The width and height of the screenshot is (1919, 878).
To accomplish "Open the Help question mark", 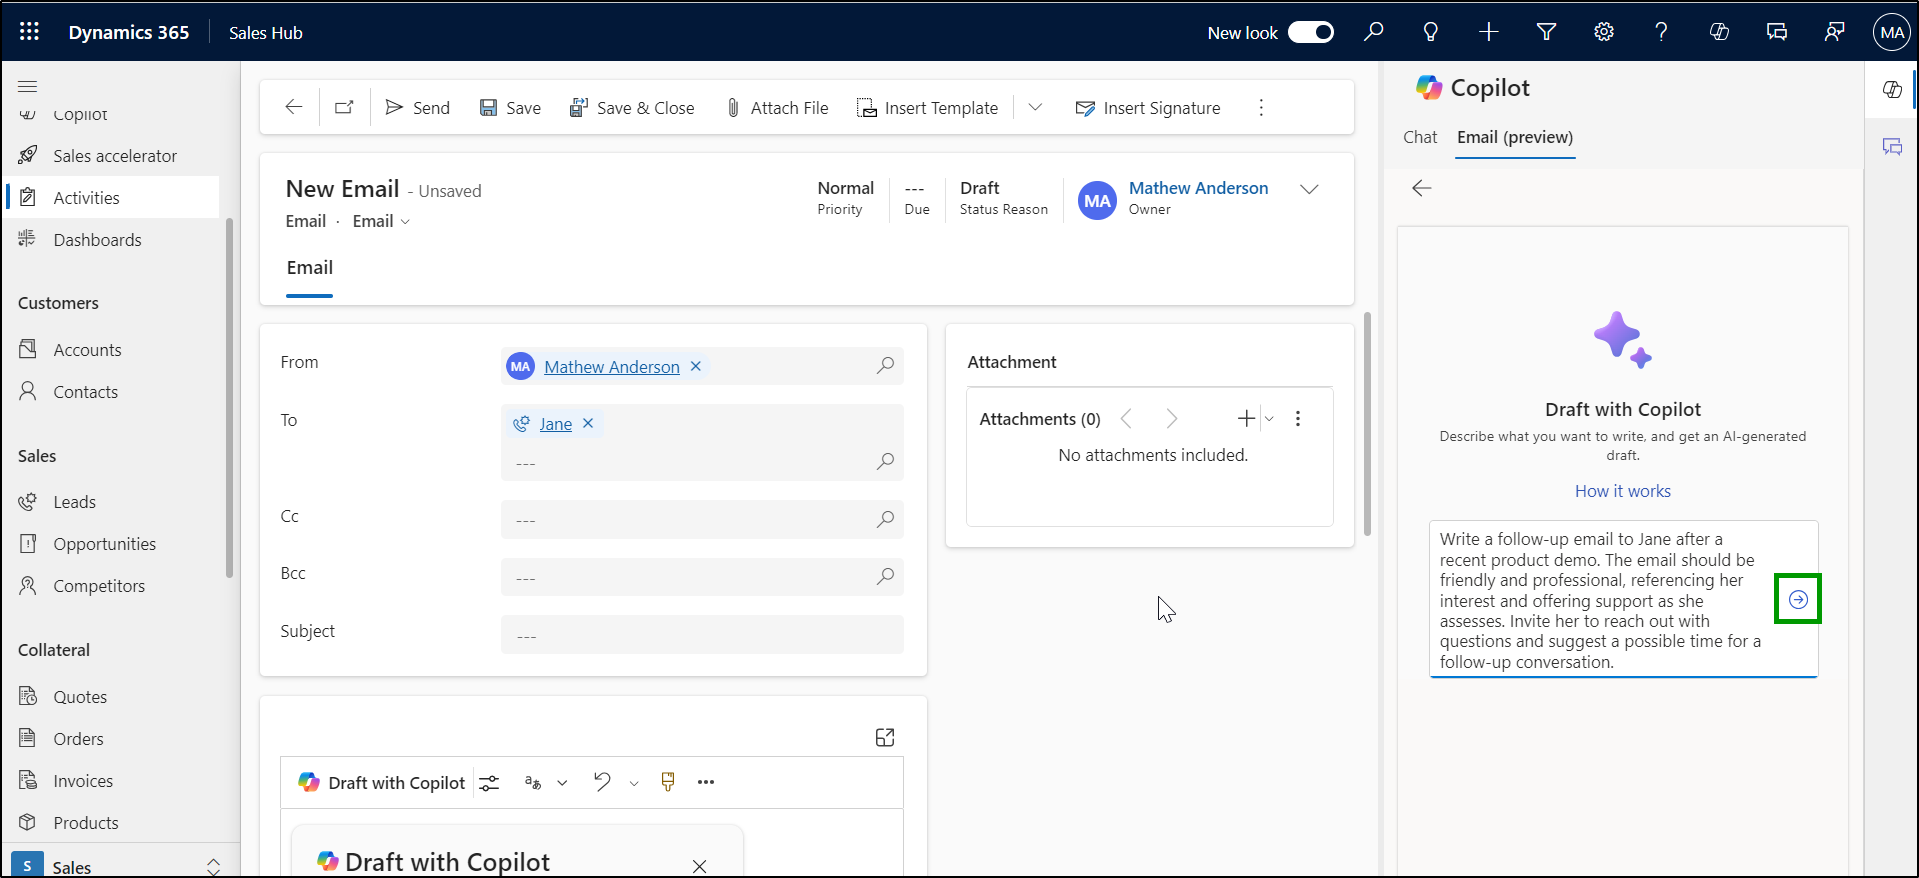I will pos(1661,32).
